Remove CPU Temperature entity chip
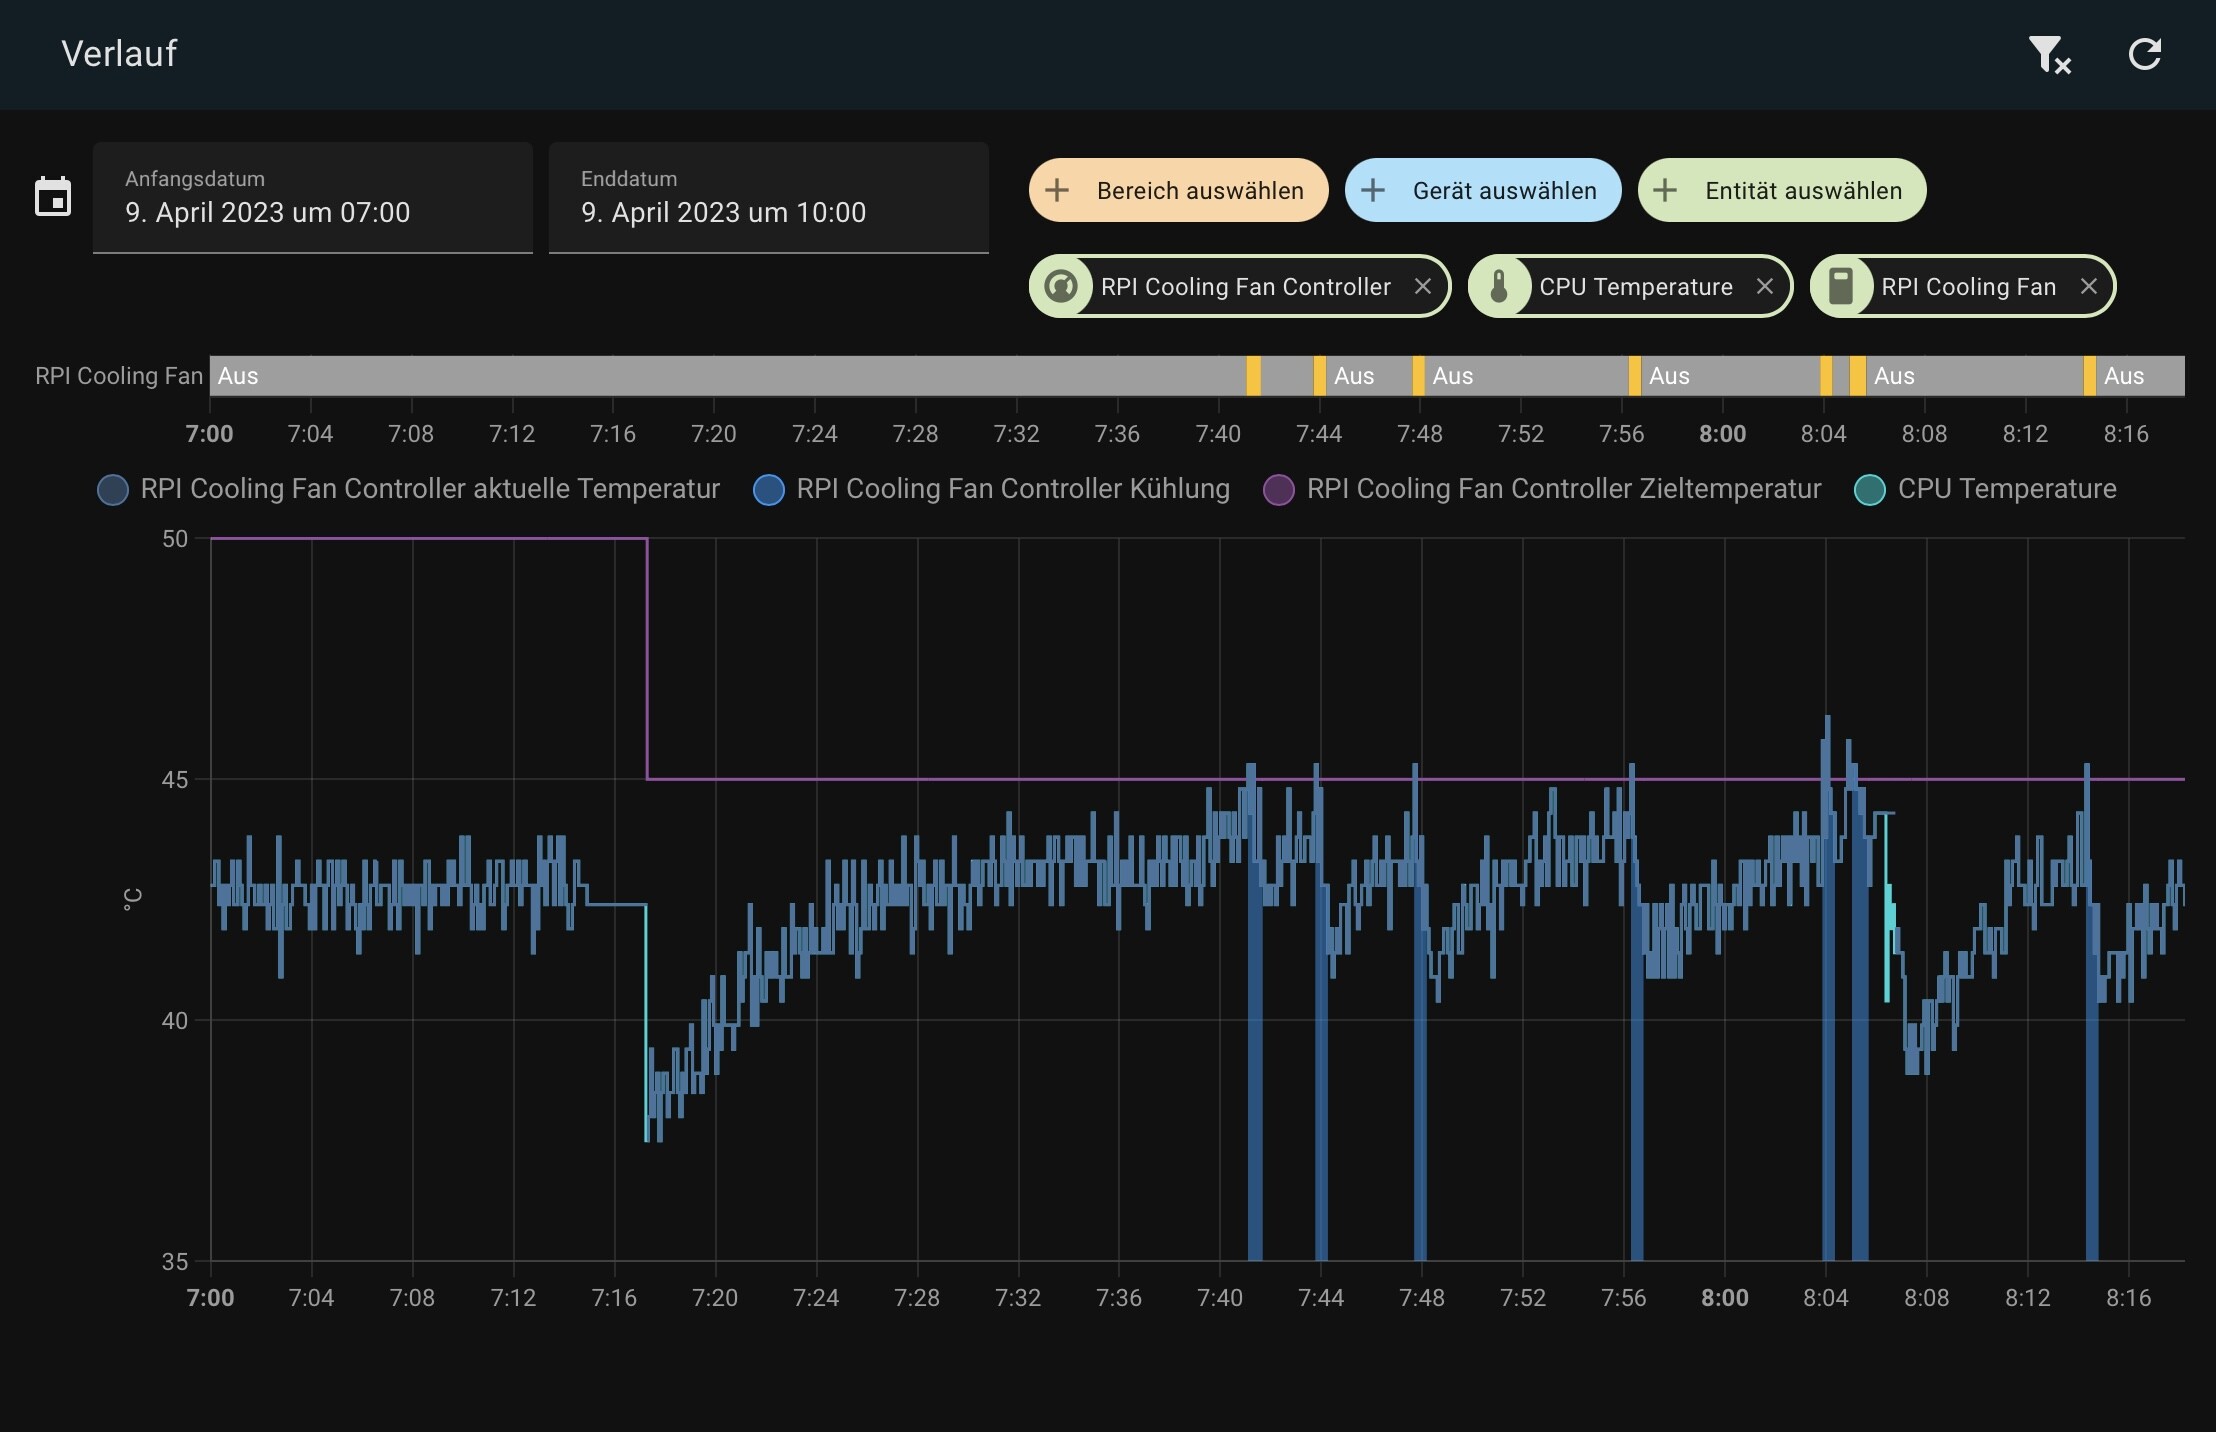The image size is (2216, 1432). click(1765, 287)
